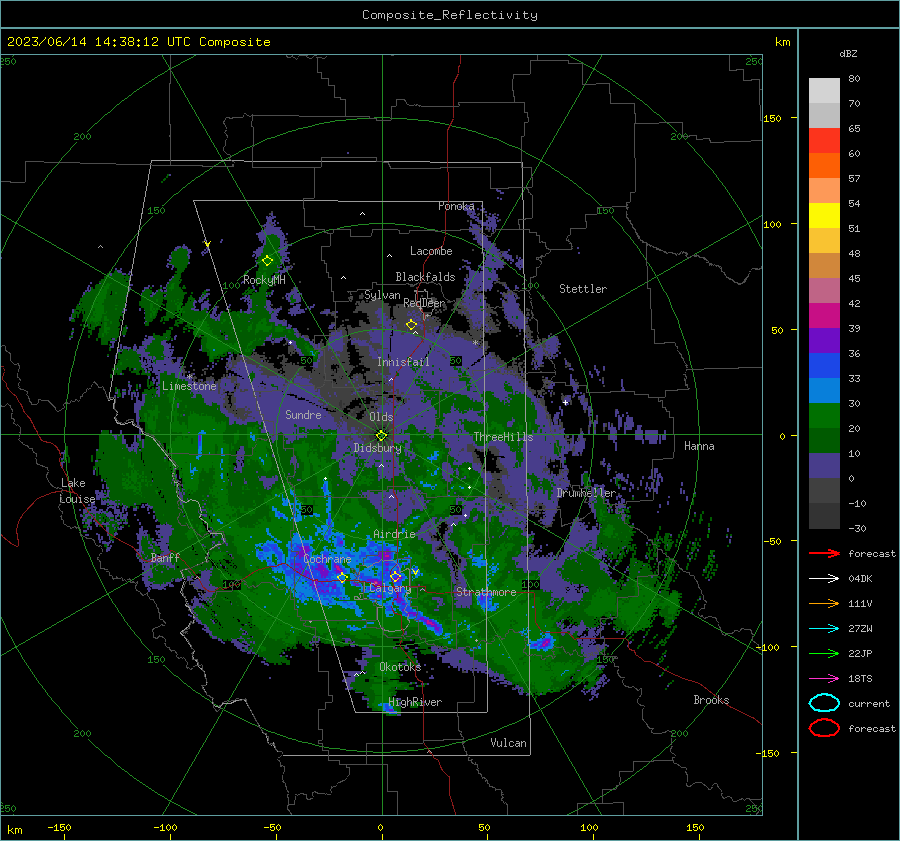Select the 80 dBZ light gray swatch

coord(824,91)
